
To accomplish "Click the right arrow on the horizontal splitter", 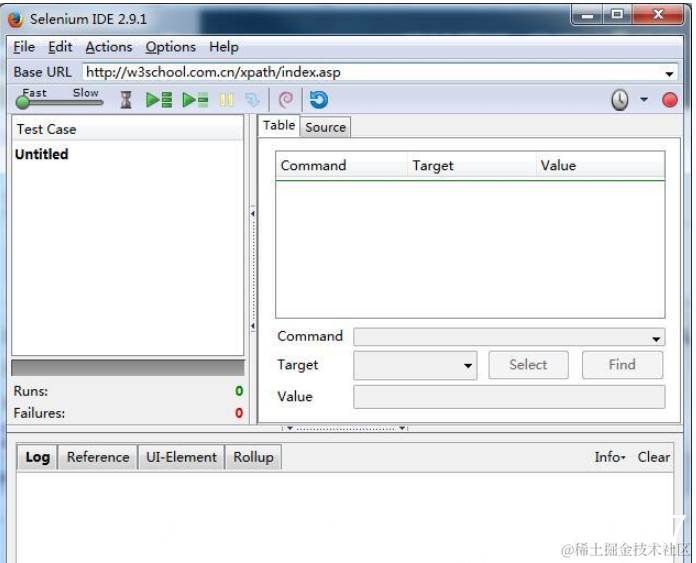I will click(402, 428).
